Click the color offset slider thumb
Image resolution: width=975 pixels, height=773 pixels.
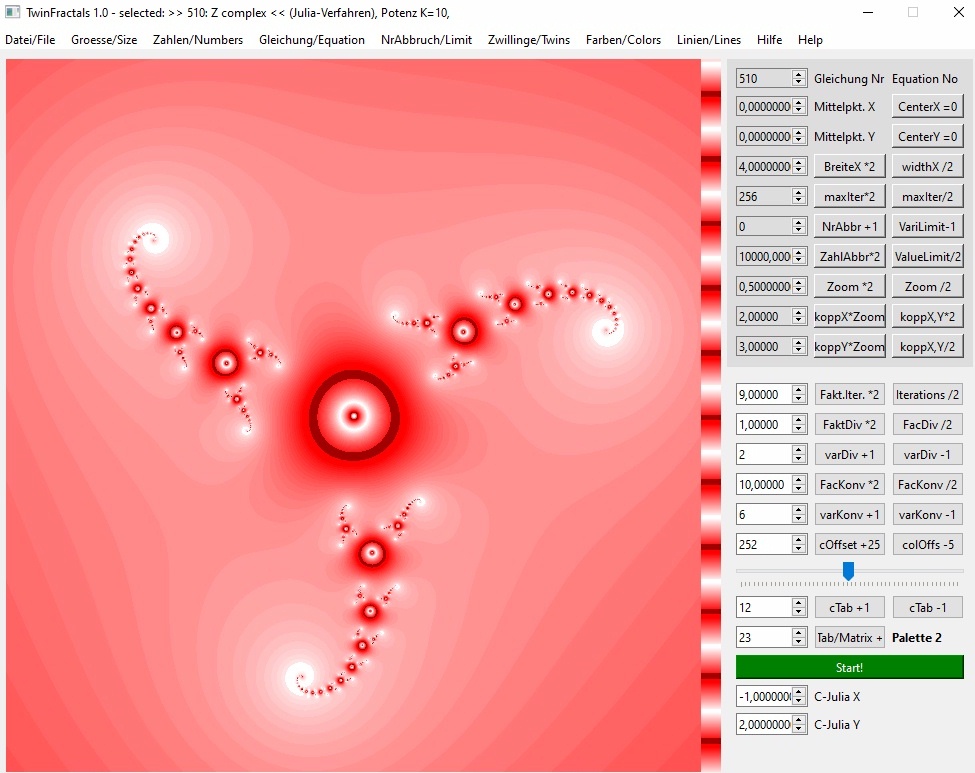tap(848, 570)
